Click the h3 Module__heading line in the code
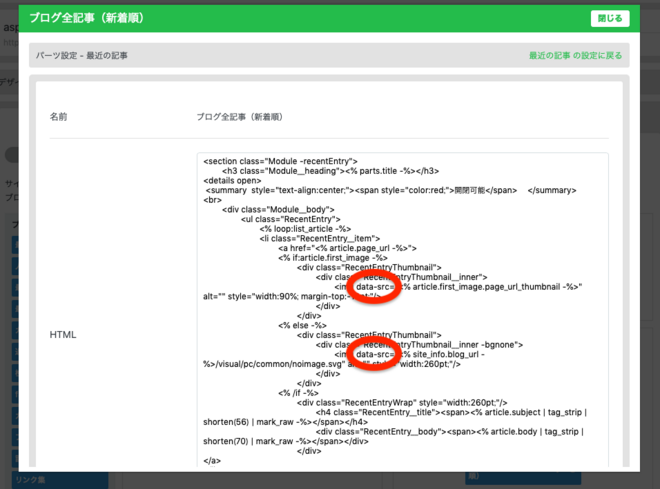The height and width of the screenshot is (489, 660). [x=330, y=171]
